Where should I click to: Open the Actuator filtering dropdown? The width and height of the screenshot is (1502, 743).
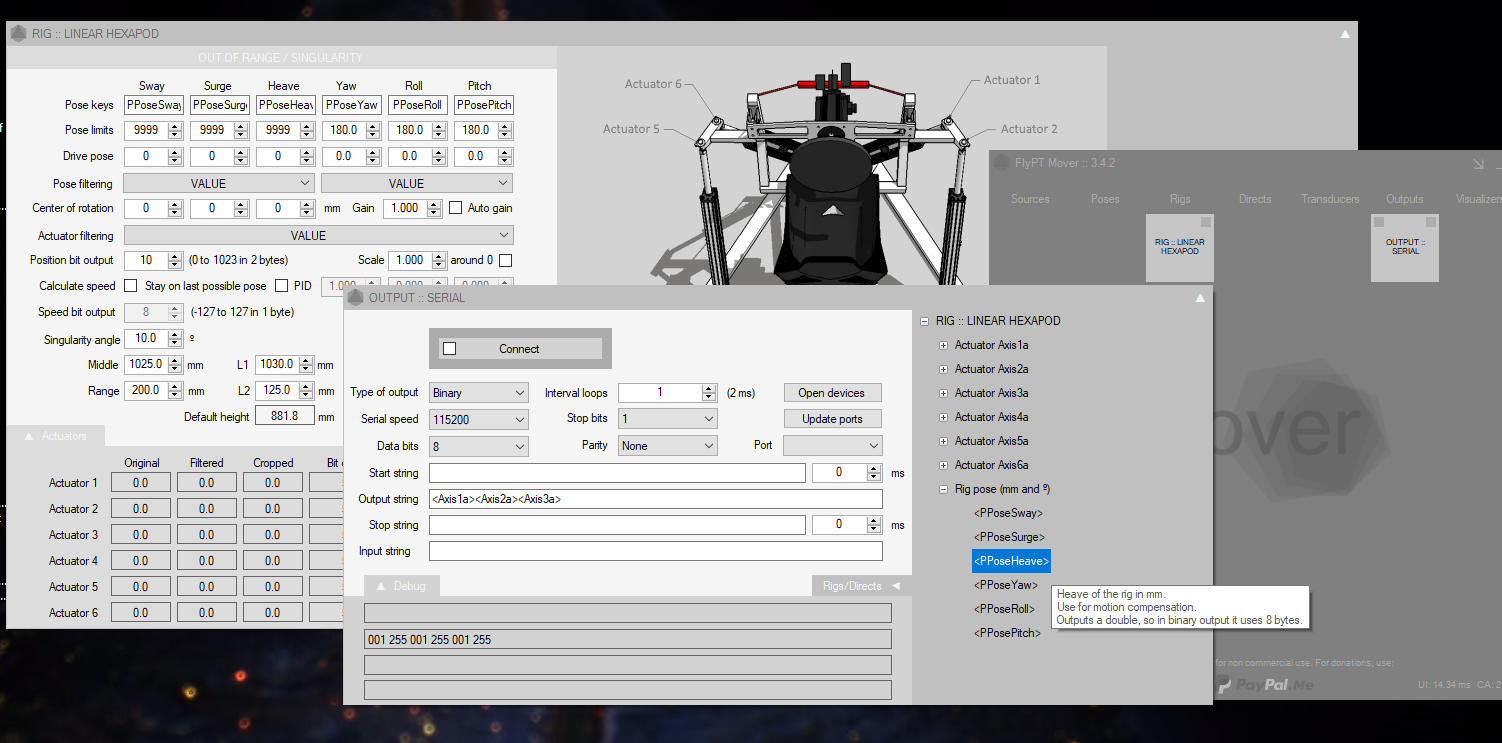[318, 236]
